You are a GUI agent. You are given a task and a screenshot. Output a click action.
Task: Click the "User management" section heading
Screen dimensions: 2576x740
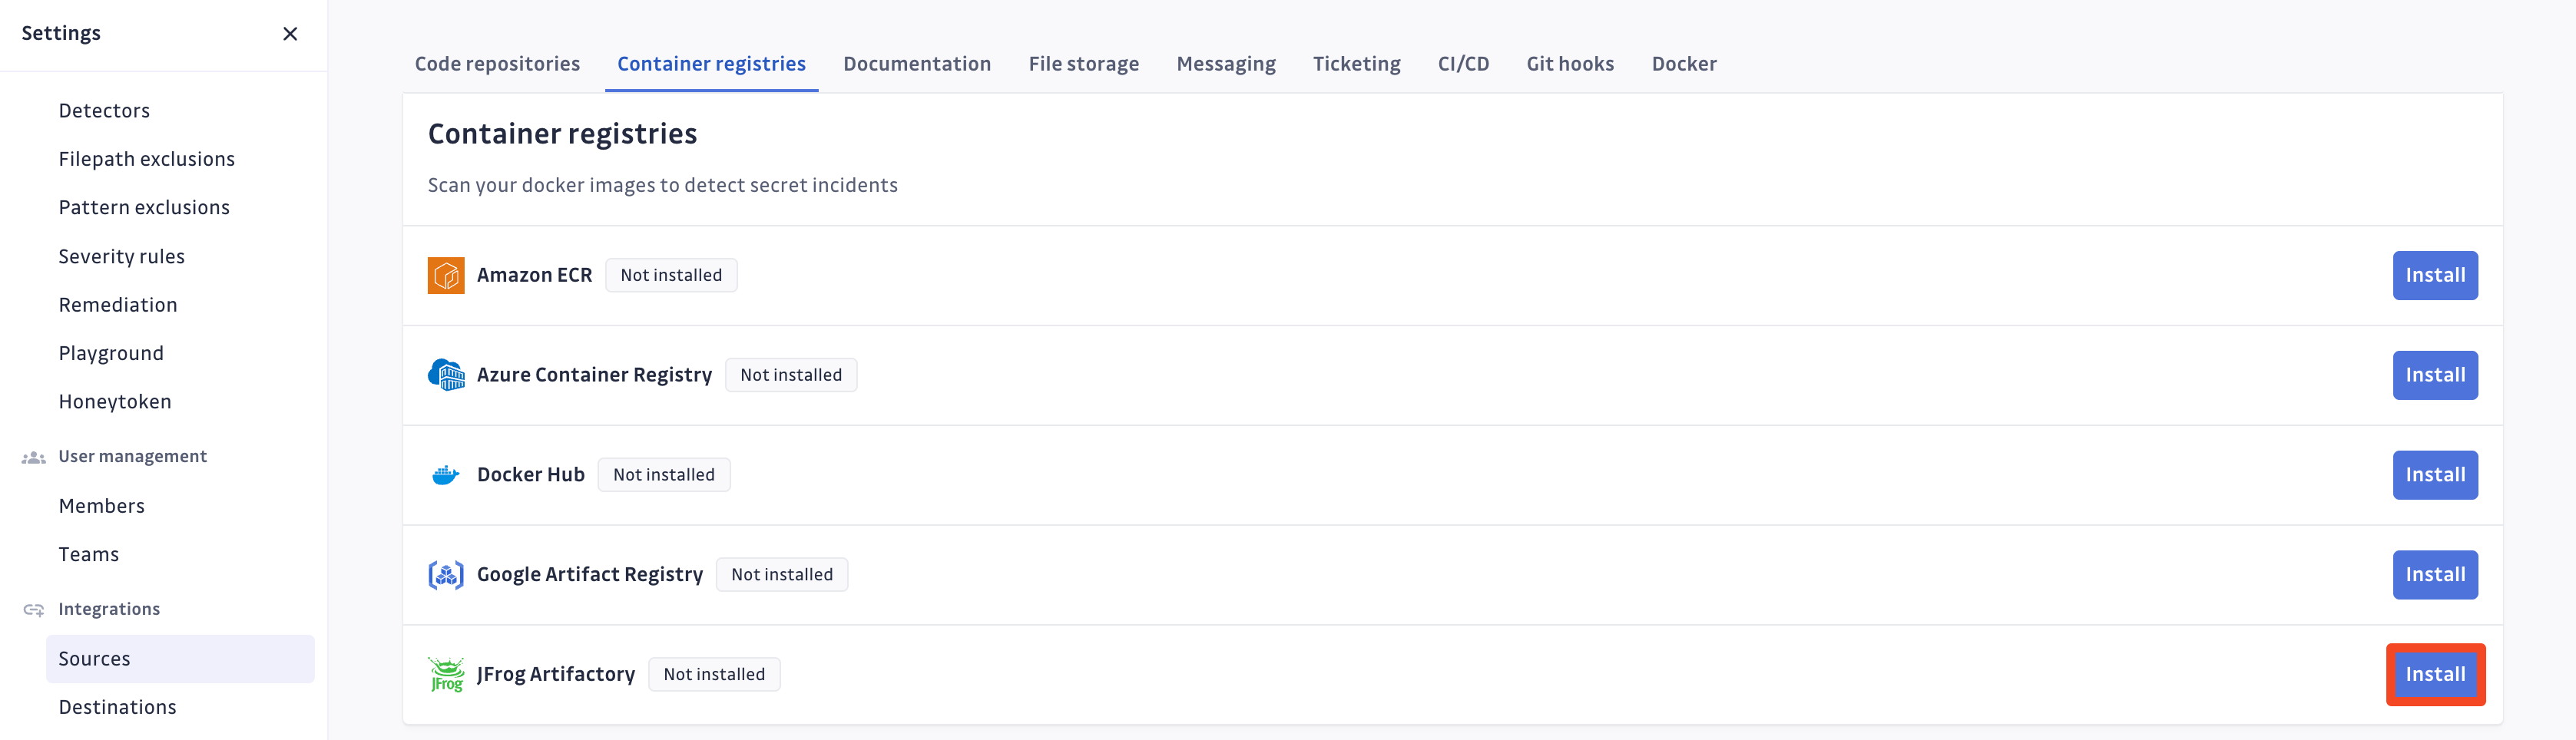click(133, 457)
